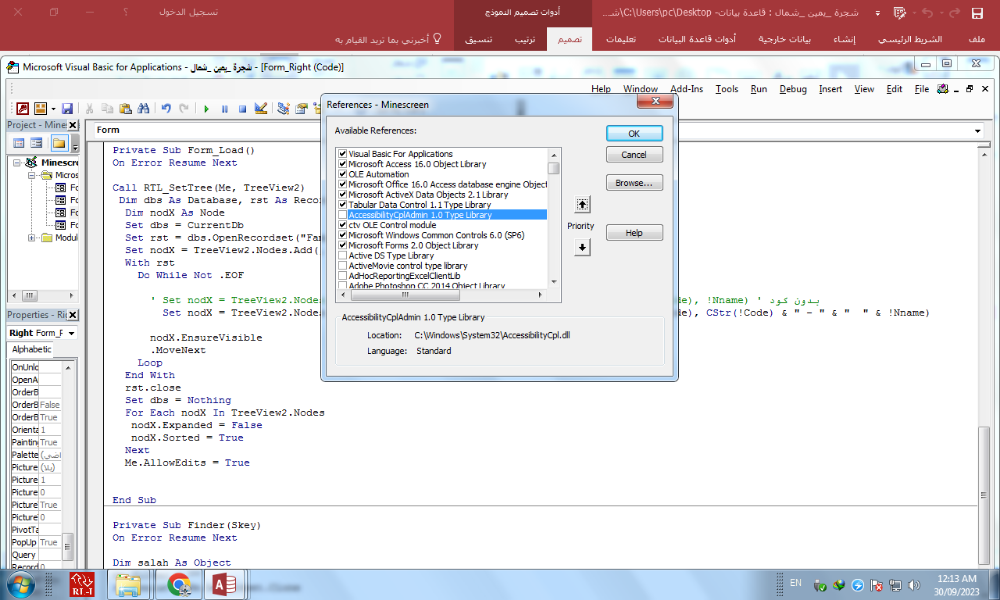Click the Copy icon in the toolbar

coord(107,108)
